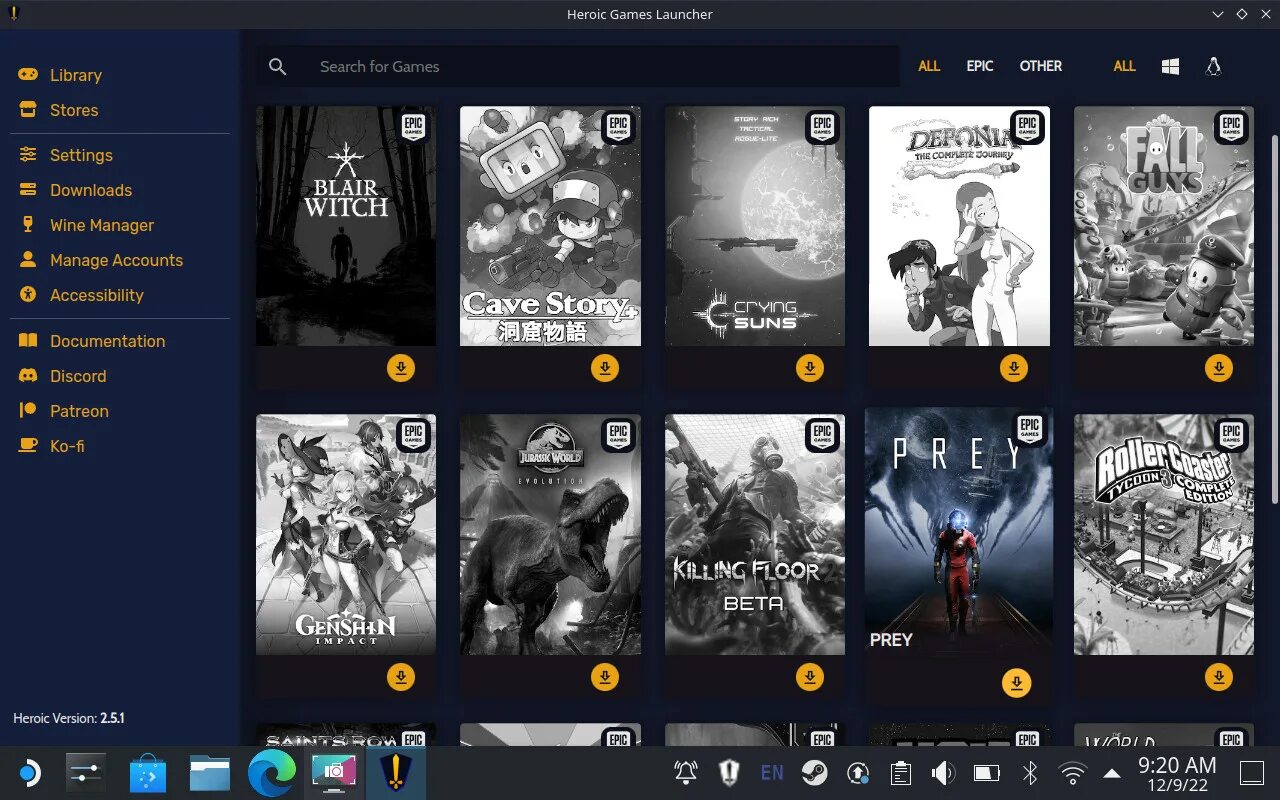Launch Microsoft Edge from taskbar
The width and height of the screenshot is (1280, 800).
pyautogui.click(x=272, y=773)
